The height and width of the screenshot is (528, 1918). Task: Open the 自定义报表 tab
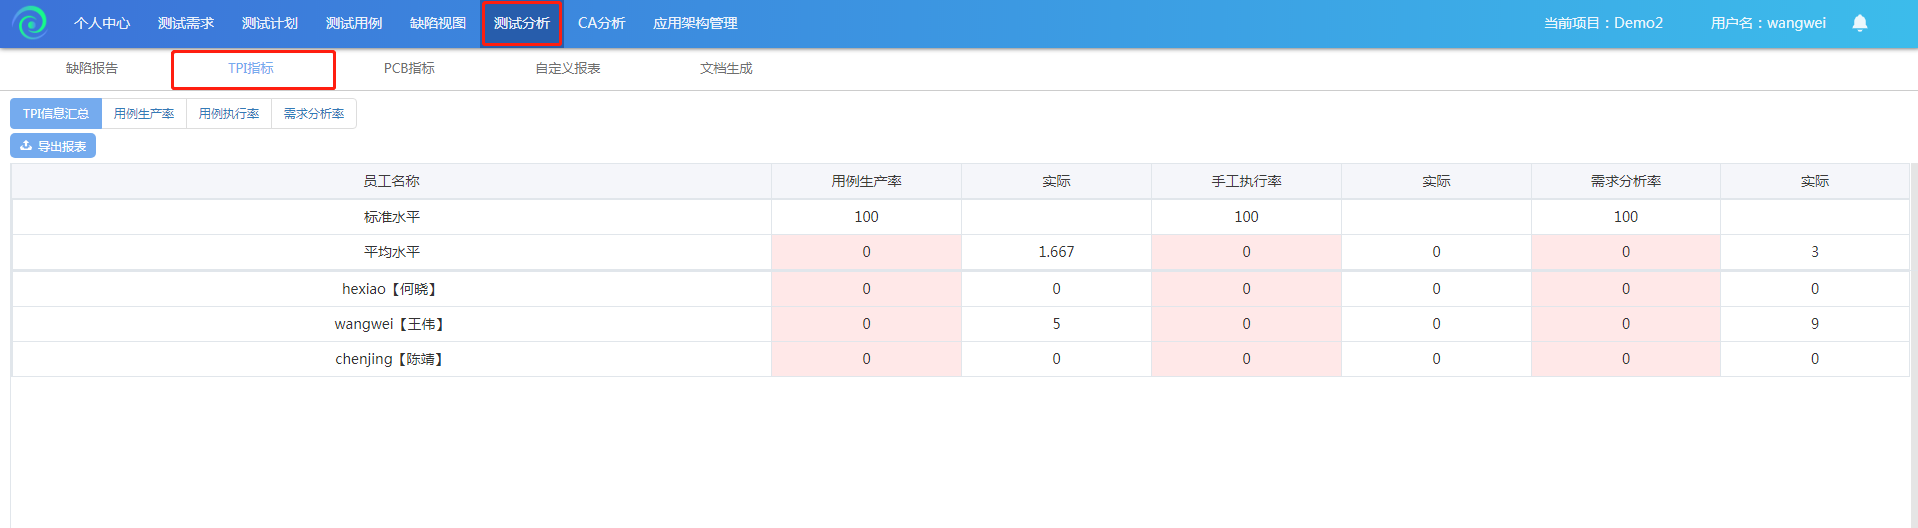pyautogui.click(x=568, y=68)
